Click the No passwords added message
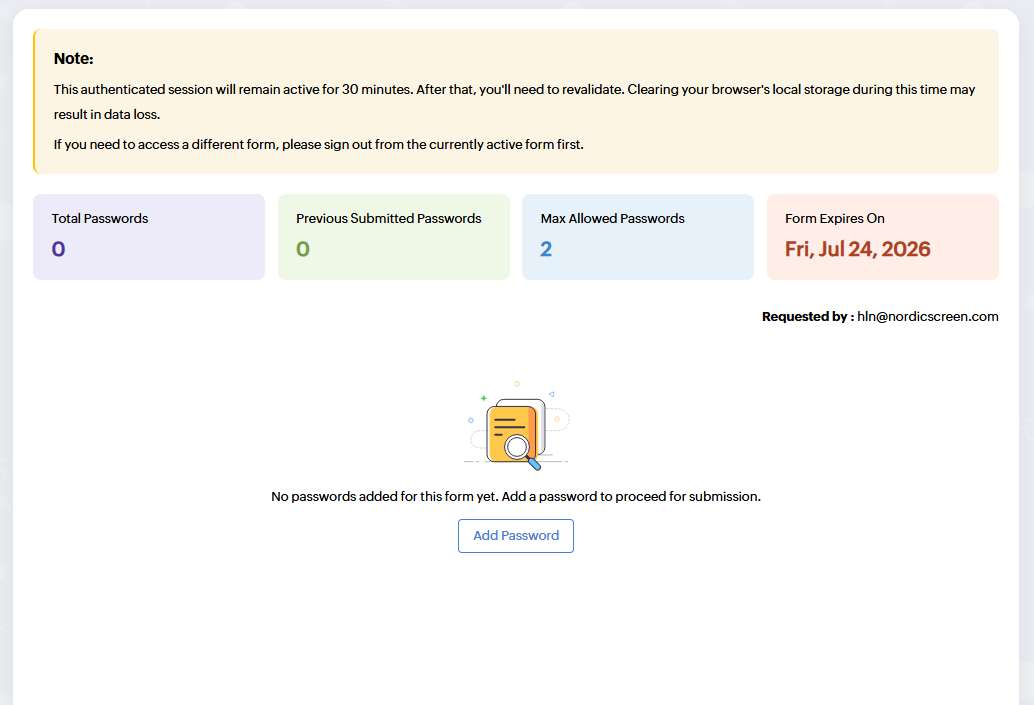The image size is (1034, 705). click(516, 497)
